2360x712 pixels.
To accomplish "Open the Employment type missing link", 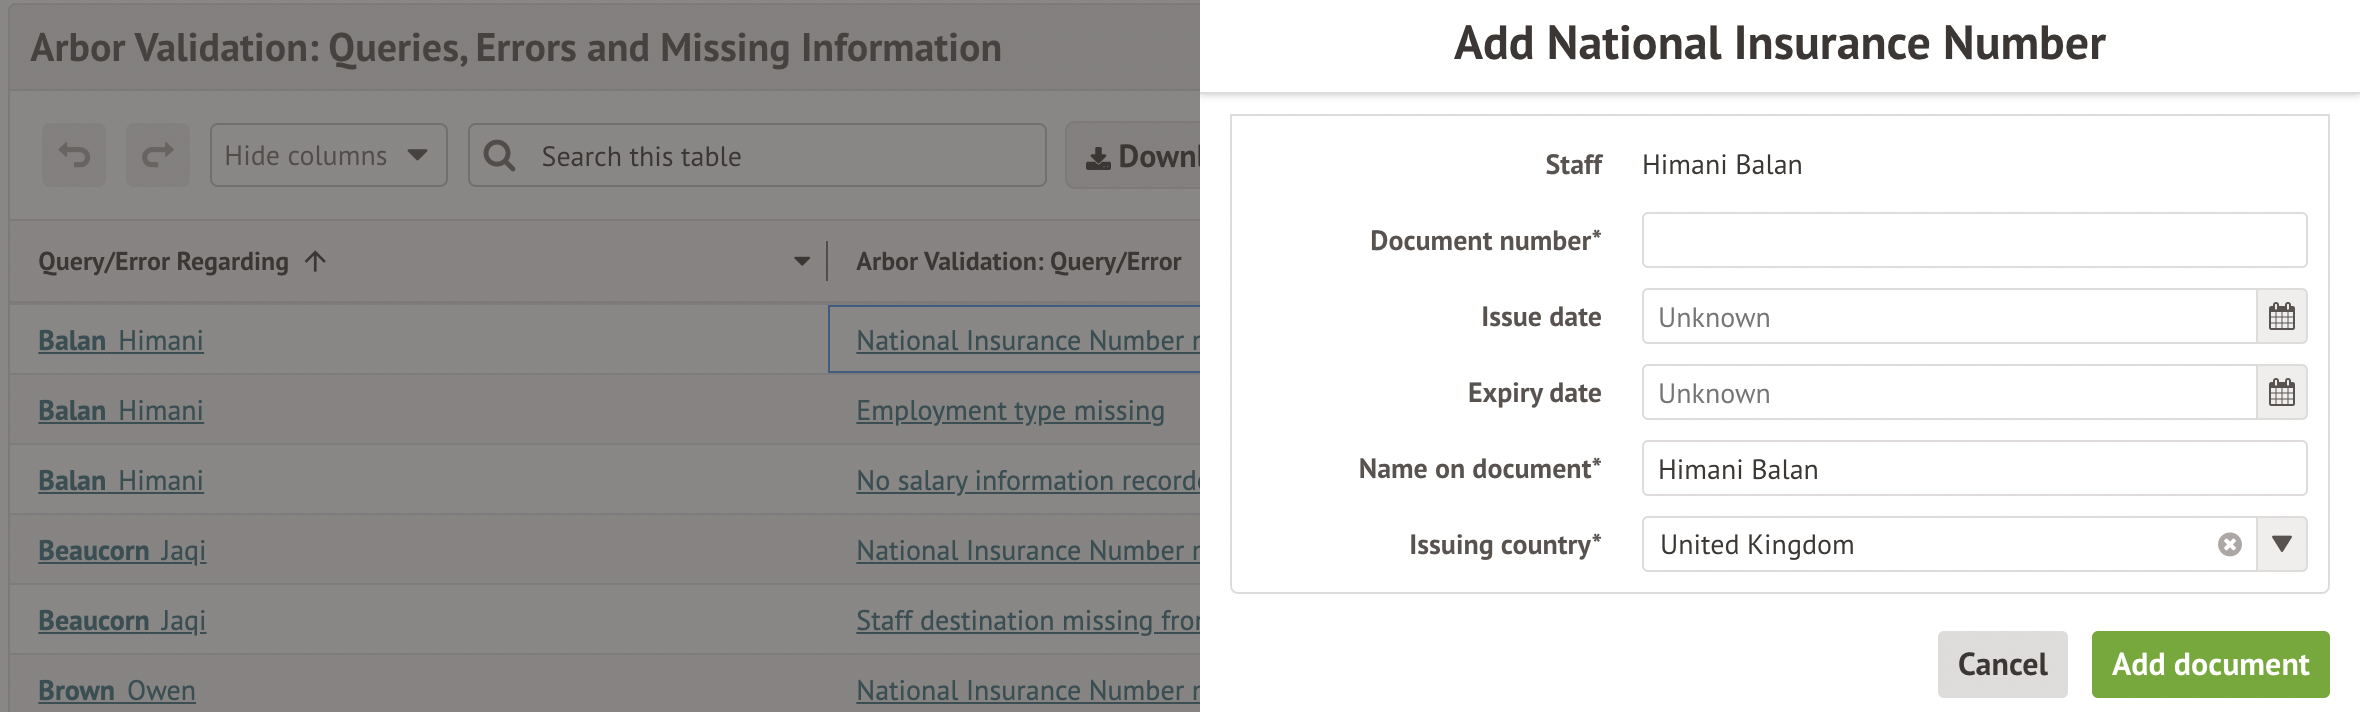I will click(x=1010, y=411).
